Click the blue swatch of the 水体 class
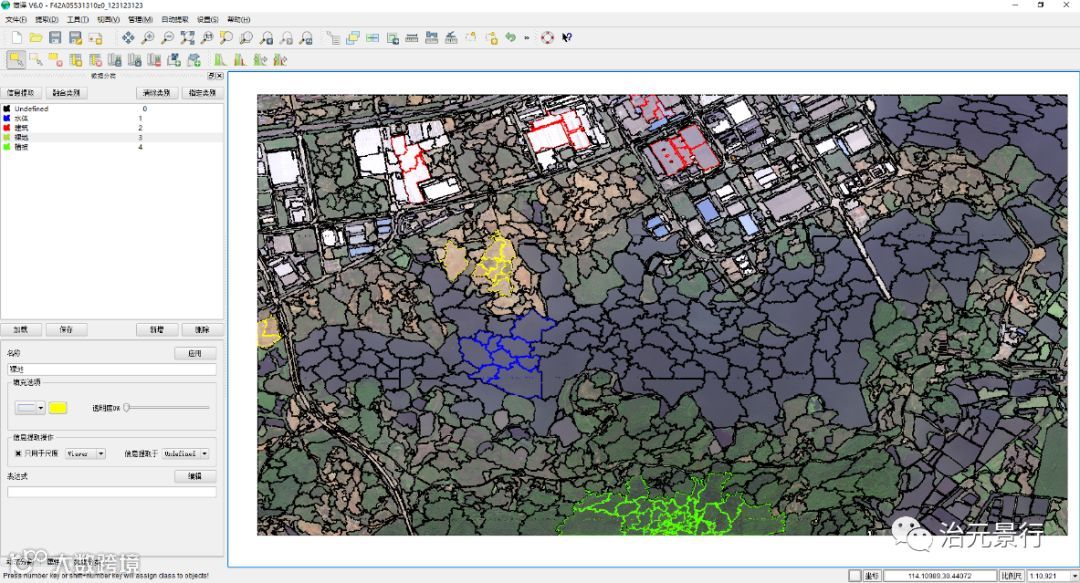 pos(7,118)
